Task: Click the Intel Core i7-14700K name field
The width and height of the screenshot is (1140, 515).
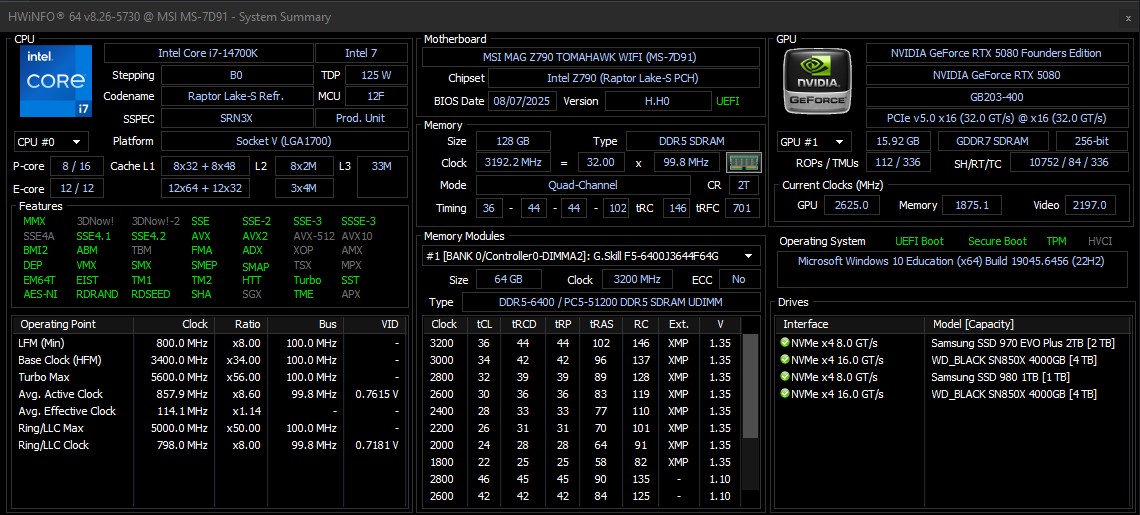Action: coord(208,53)
